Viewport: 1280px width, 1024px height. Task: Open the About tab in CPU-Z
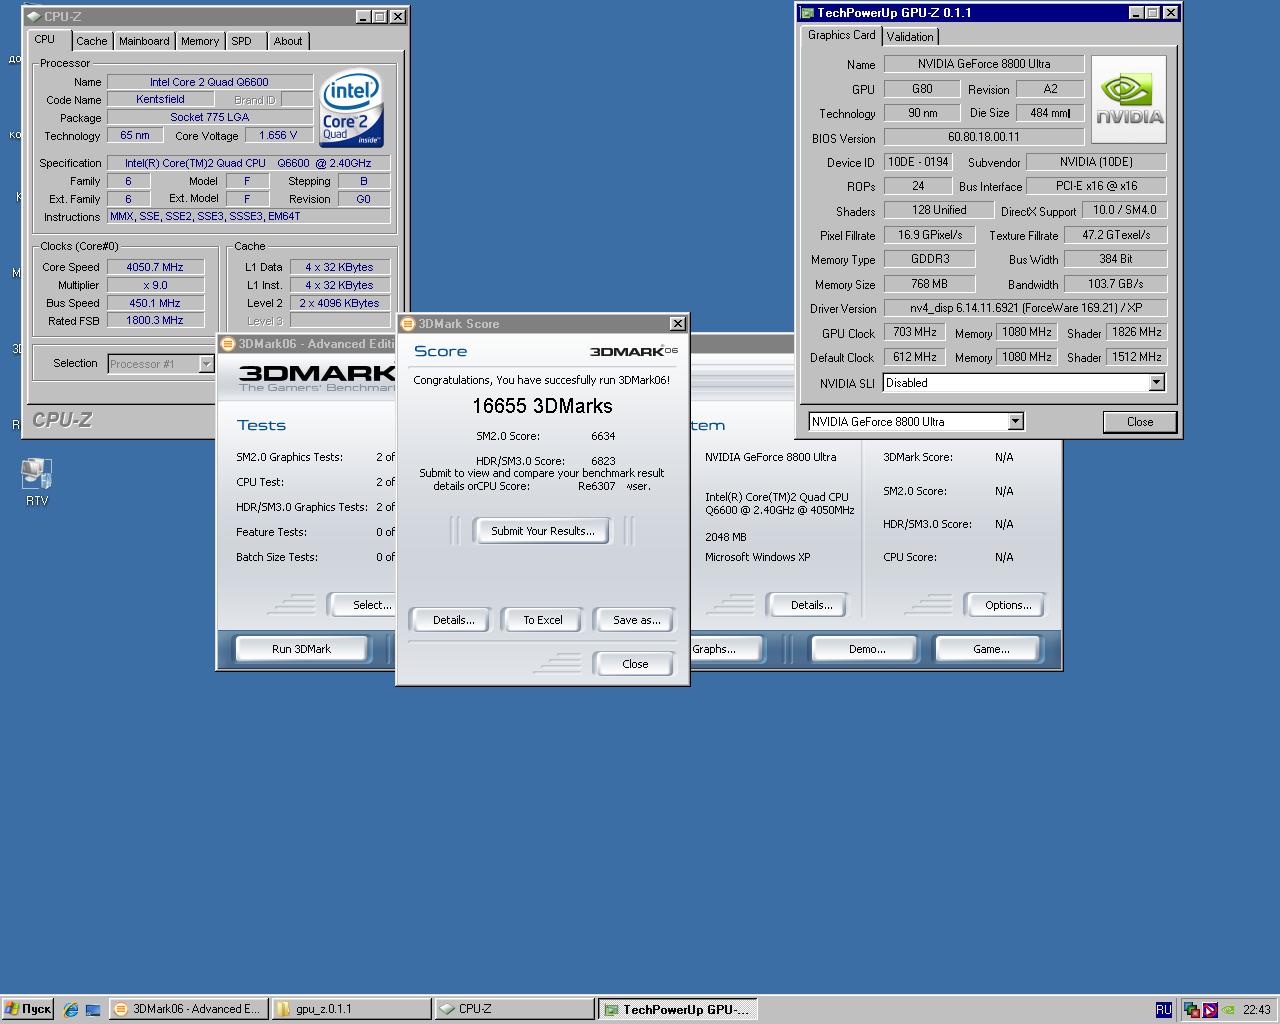coord(288,41)
